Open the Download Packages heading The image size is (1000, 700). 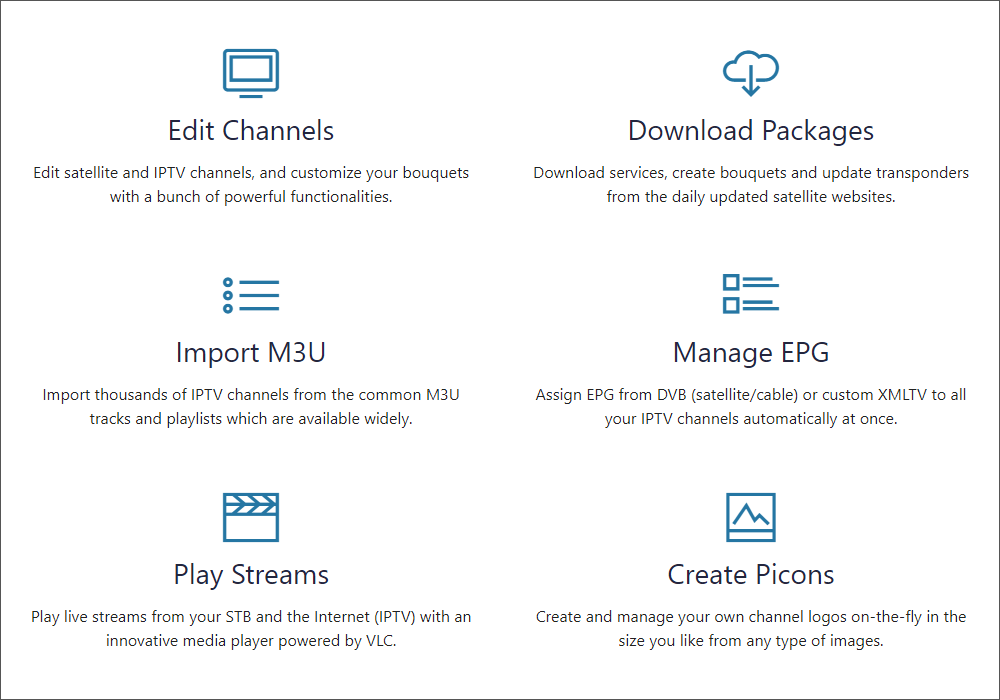point(751,131)
